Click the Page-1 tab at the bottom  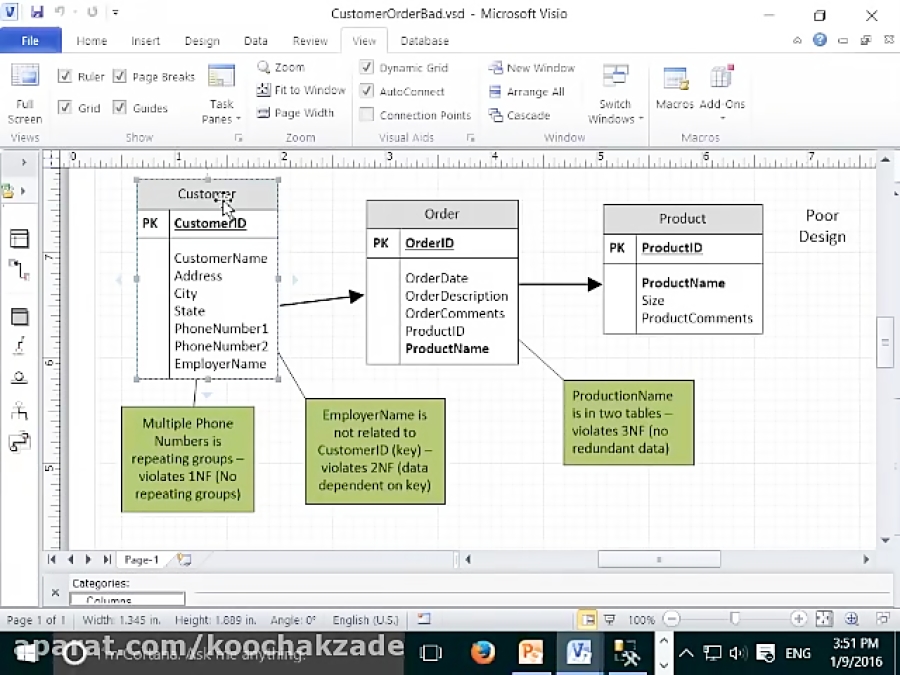tap(140, 560)
